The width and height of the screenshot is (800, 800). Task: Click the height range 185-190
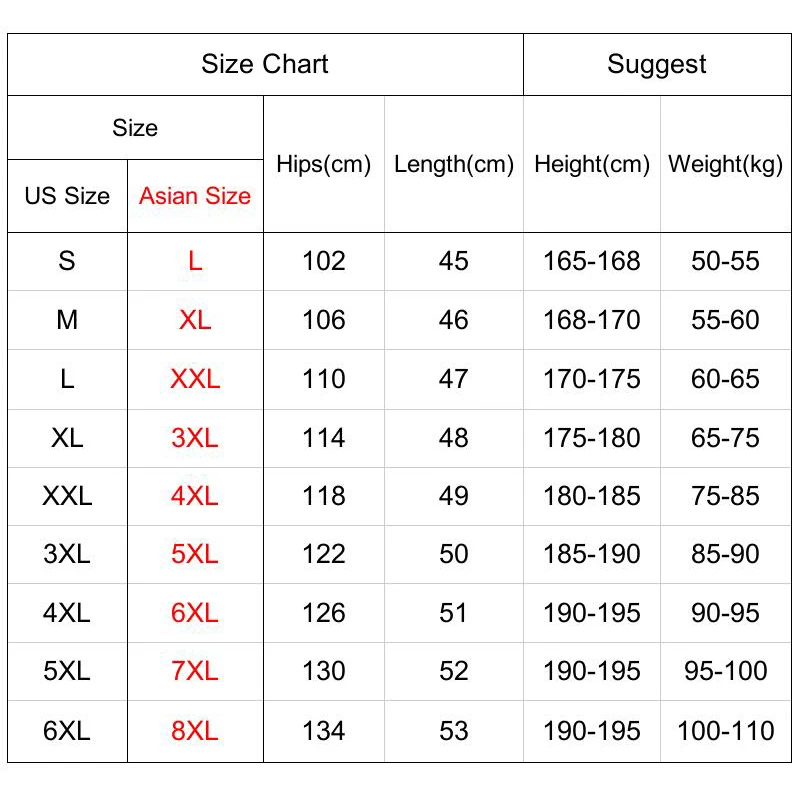[x=592, y=554]
